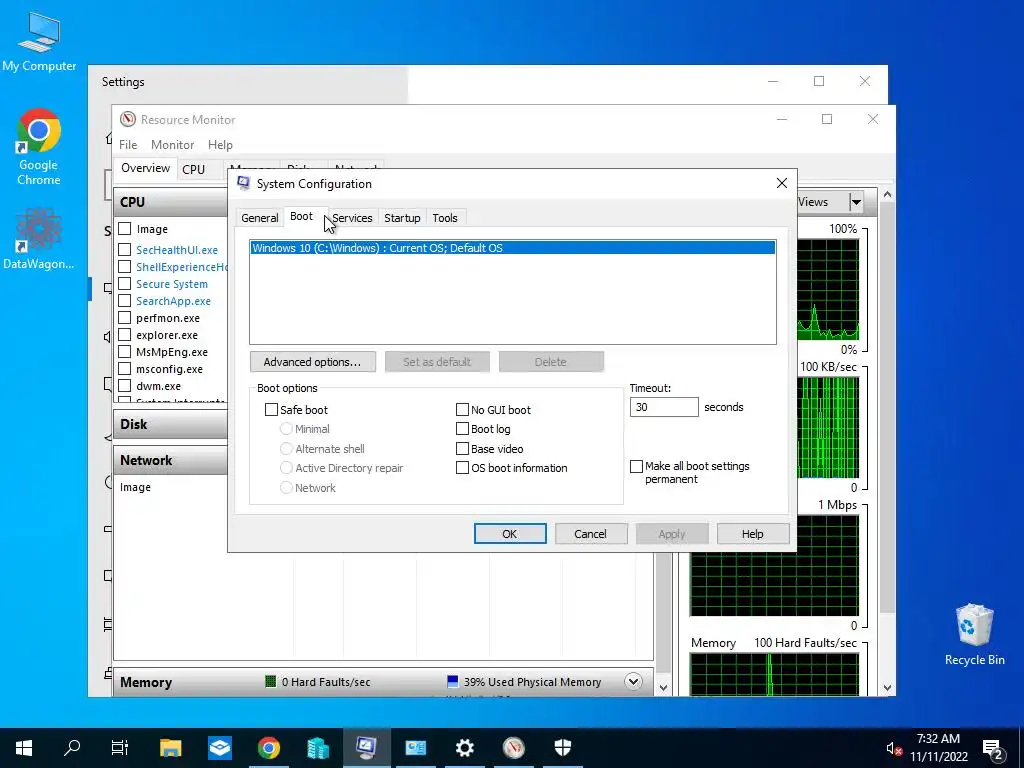Click System Configuration title bar icon

click(244, 184)
